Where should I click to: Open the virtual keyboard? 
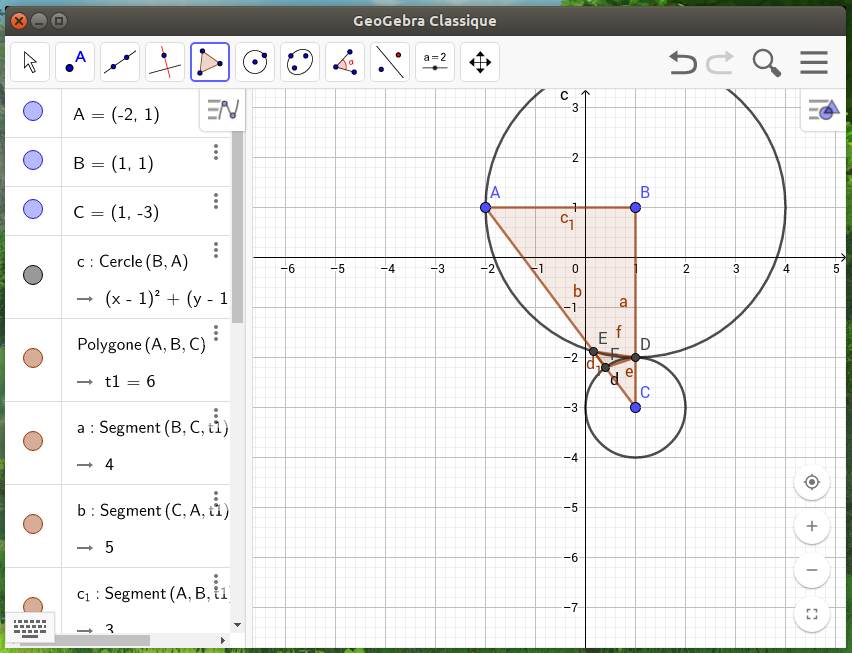(x=32, y=627)
